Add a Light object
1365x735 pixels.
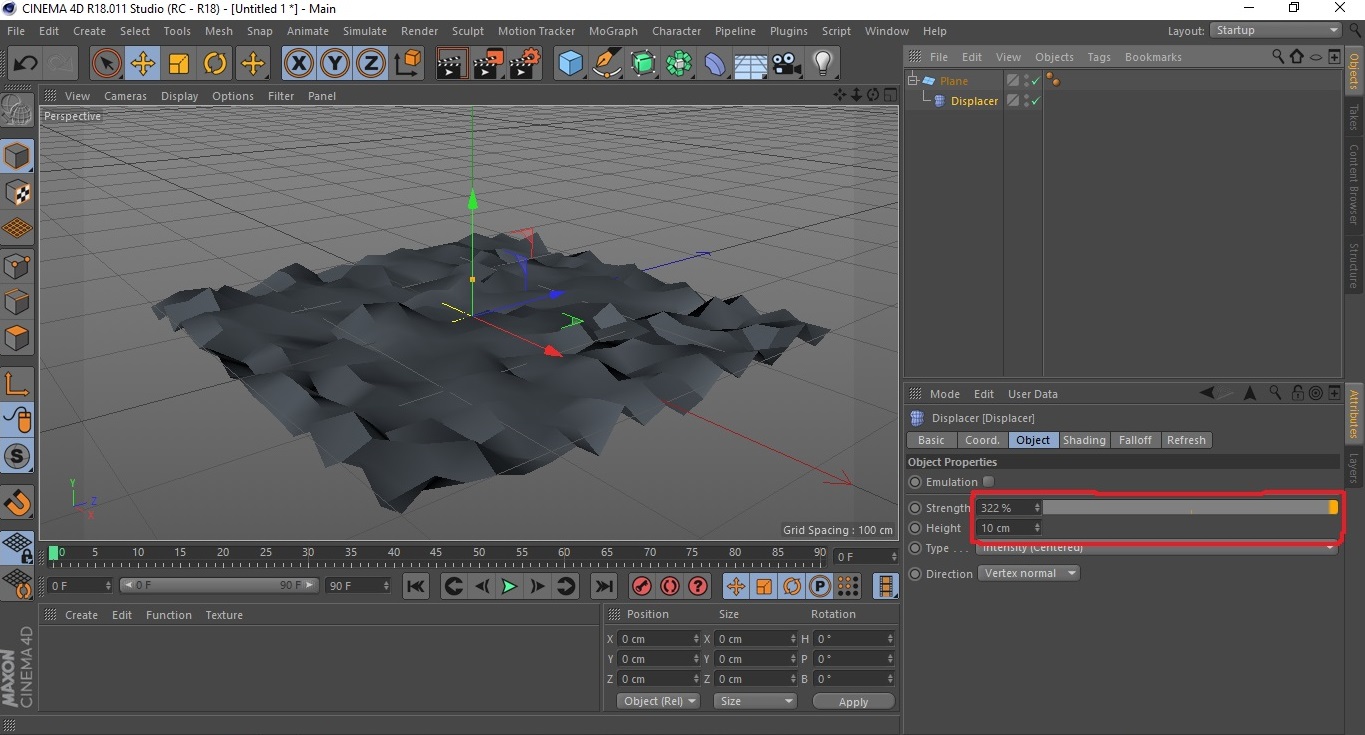tap(823, 64)
